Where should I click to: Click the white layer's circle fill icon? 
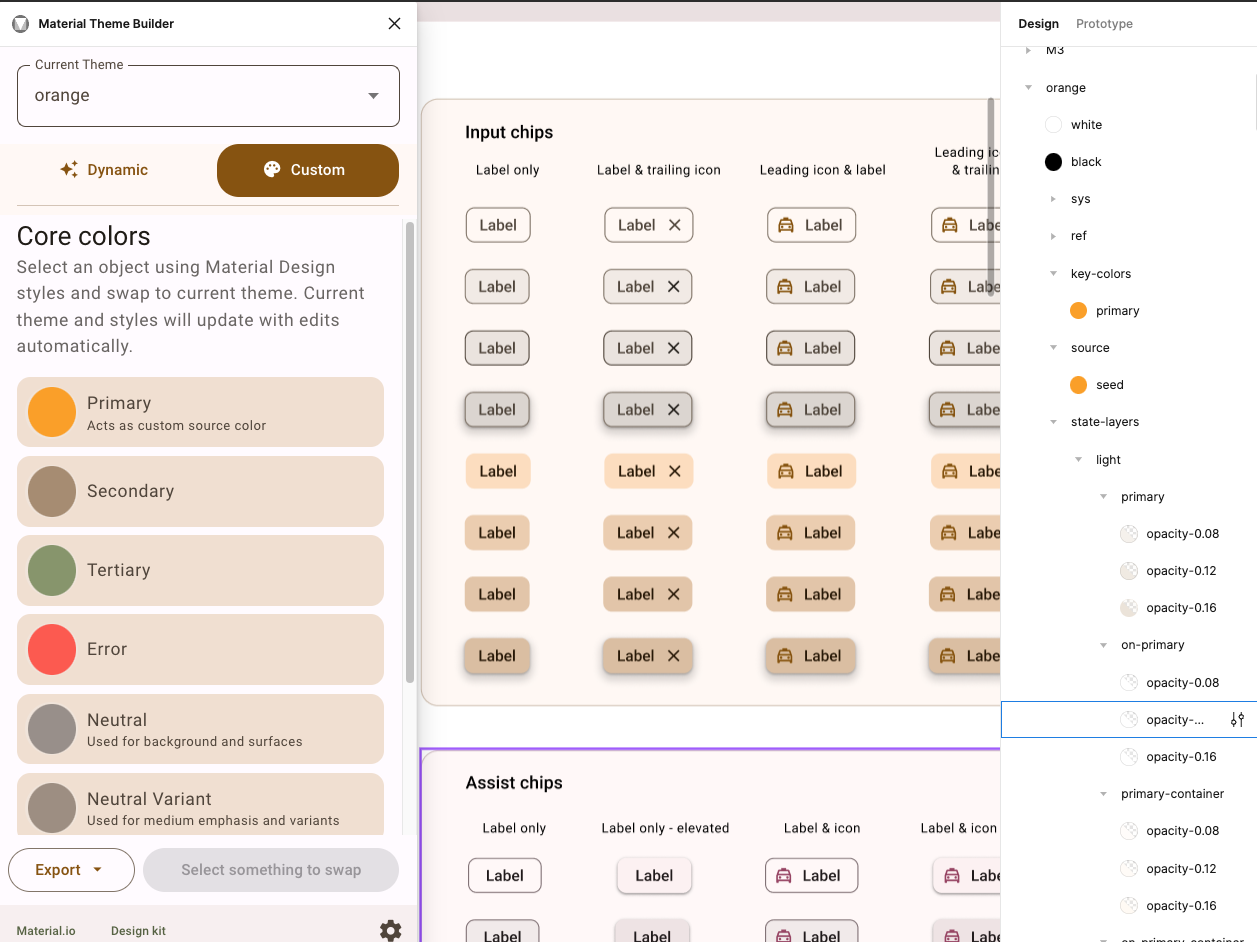tap(1052, 124)
